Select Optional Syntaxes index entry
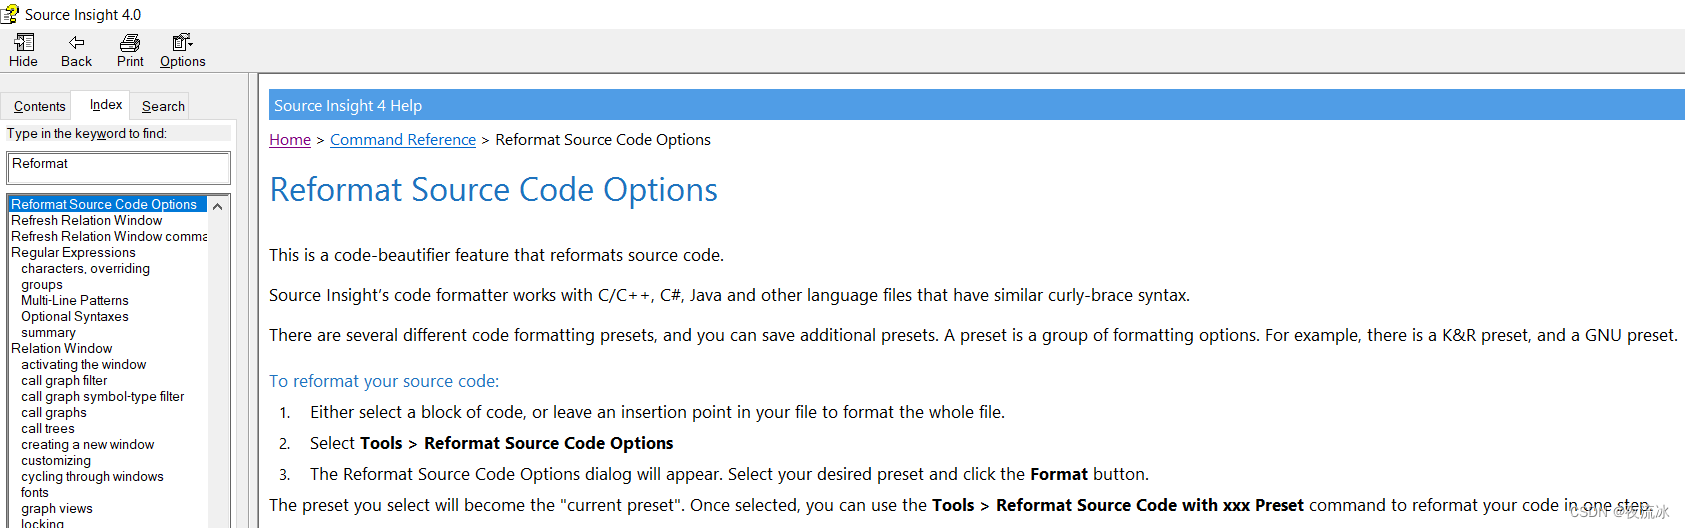This screenshot has height=528, width=1685. click(75, 316)
